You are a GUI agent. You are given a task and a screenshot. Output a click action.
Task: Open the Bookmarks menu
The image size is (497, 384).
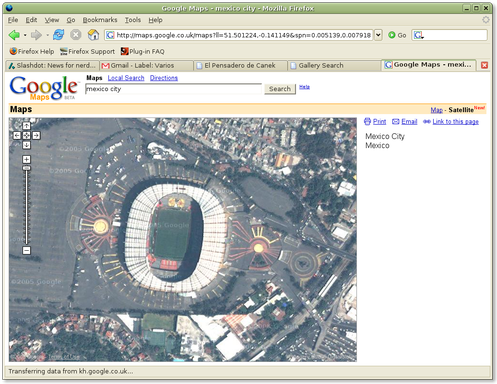[100, 20]
